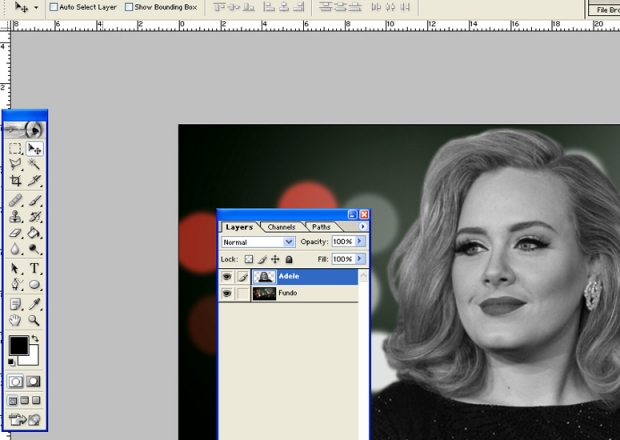Open the Fill percentage arrow
The height and width of the screenshot is (440, 620).
[361, 259]
